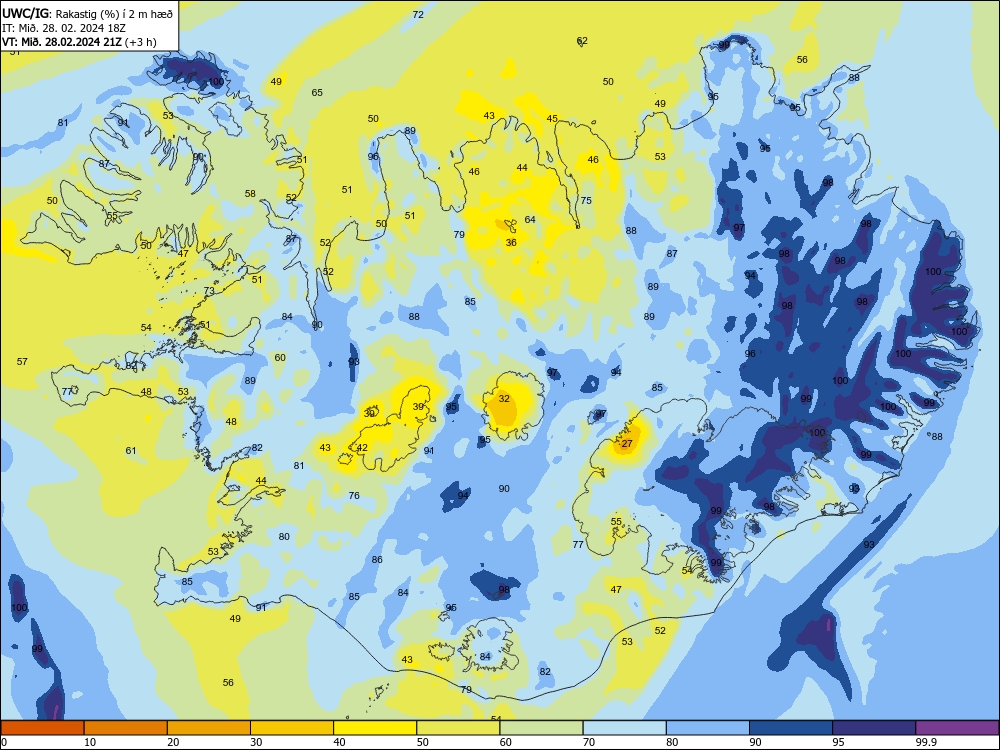
Task: Click the humidity value '75' on the map
Action: click(586, 200)
